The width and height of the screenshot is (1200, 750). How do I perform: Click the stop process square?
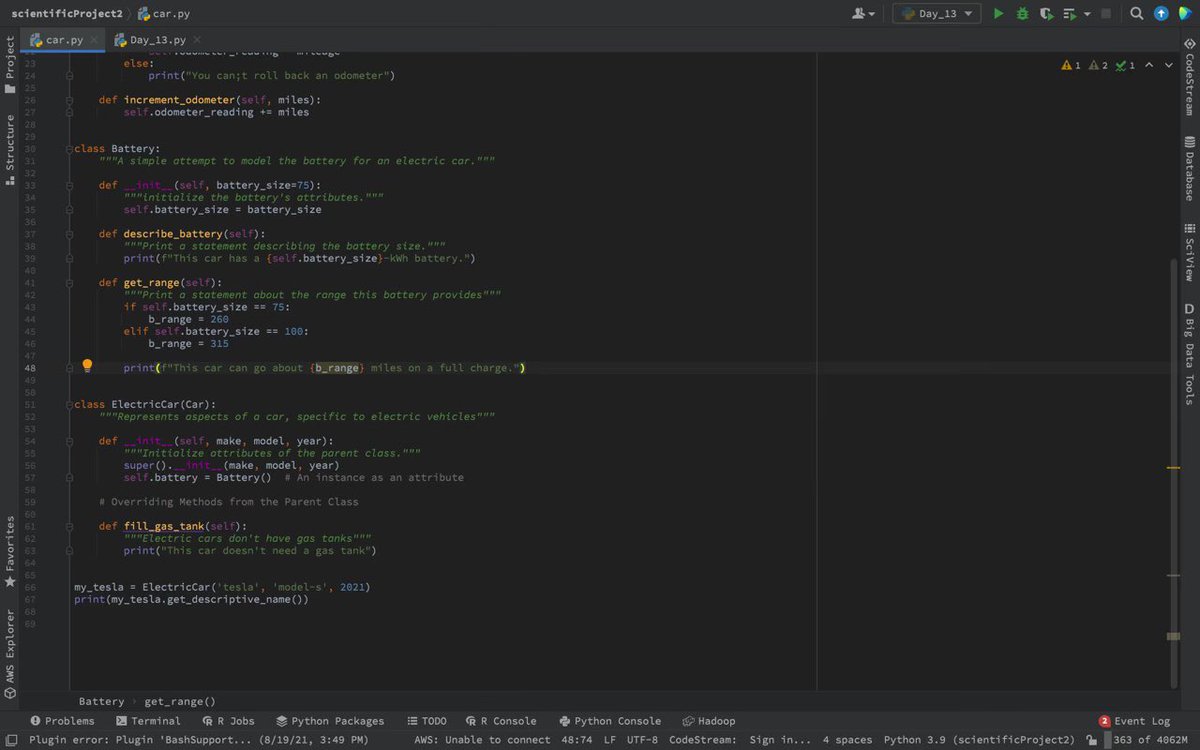[x=1106, y=14]
